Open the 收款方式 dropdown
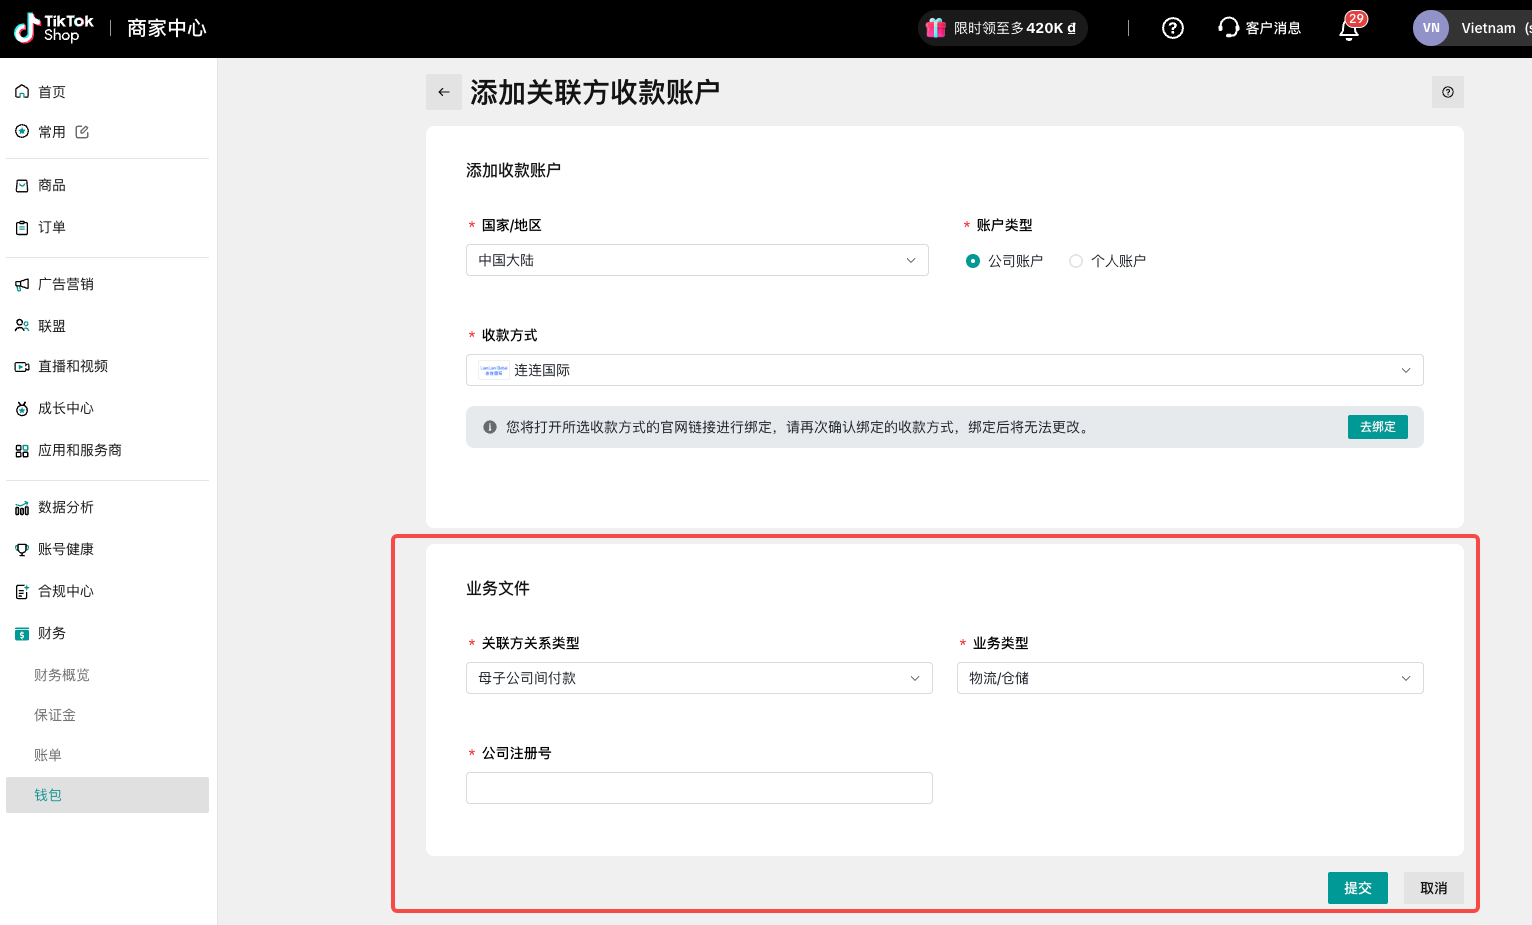Screen dimensions: 1532x925 coord(944,370)
